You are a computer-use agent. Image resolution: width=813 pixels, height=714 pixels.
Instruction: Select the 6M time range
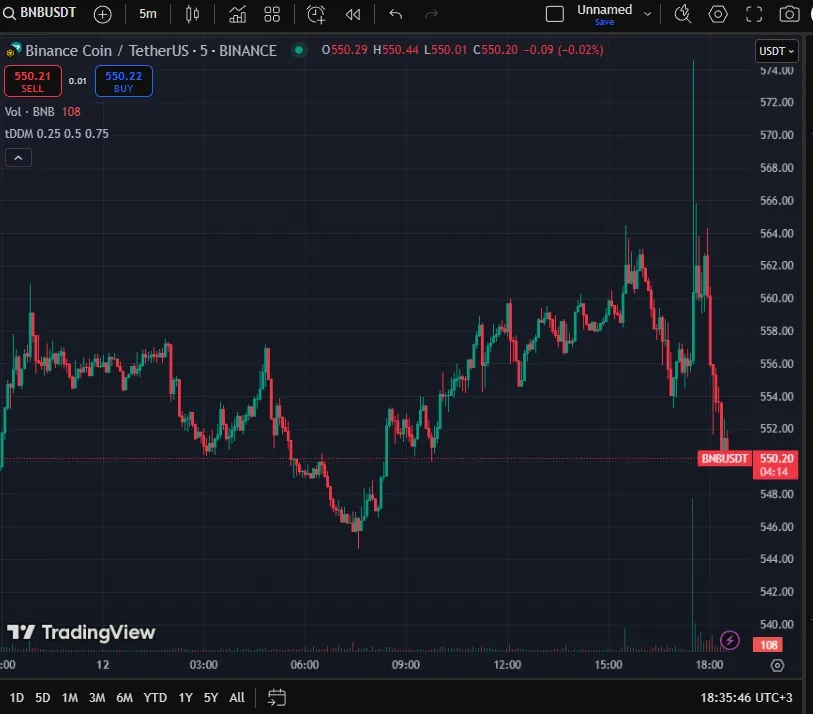124,698
